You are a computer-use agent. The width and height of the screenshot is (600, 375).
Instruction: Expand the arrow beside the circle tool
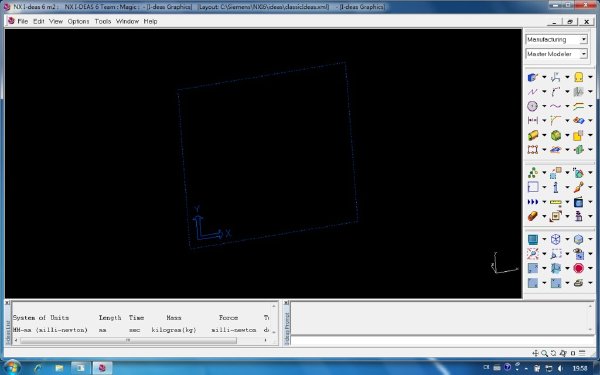[x=544, y=106]
